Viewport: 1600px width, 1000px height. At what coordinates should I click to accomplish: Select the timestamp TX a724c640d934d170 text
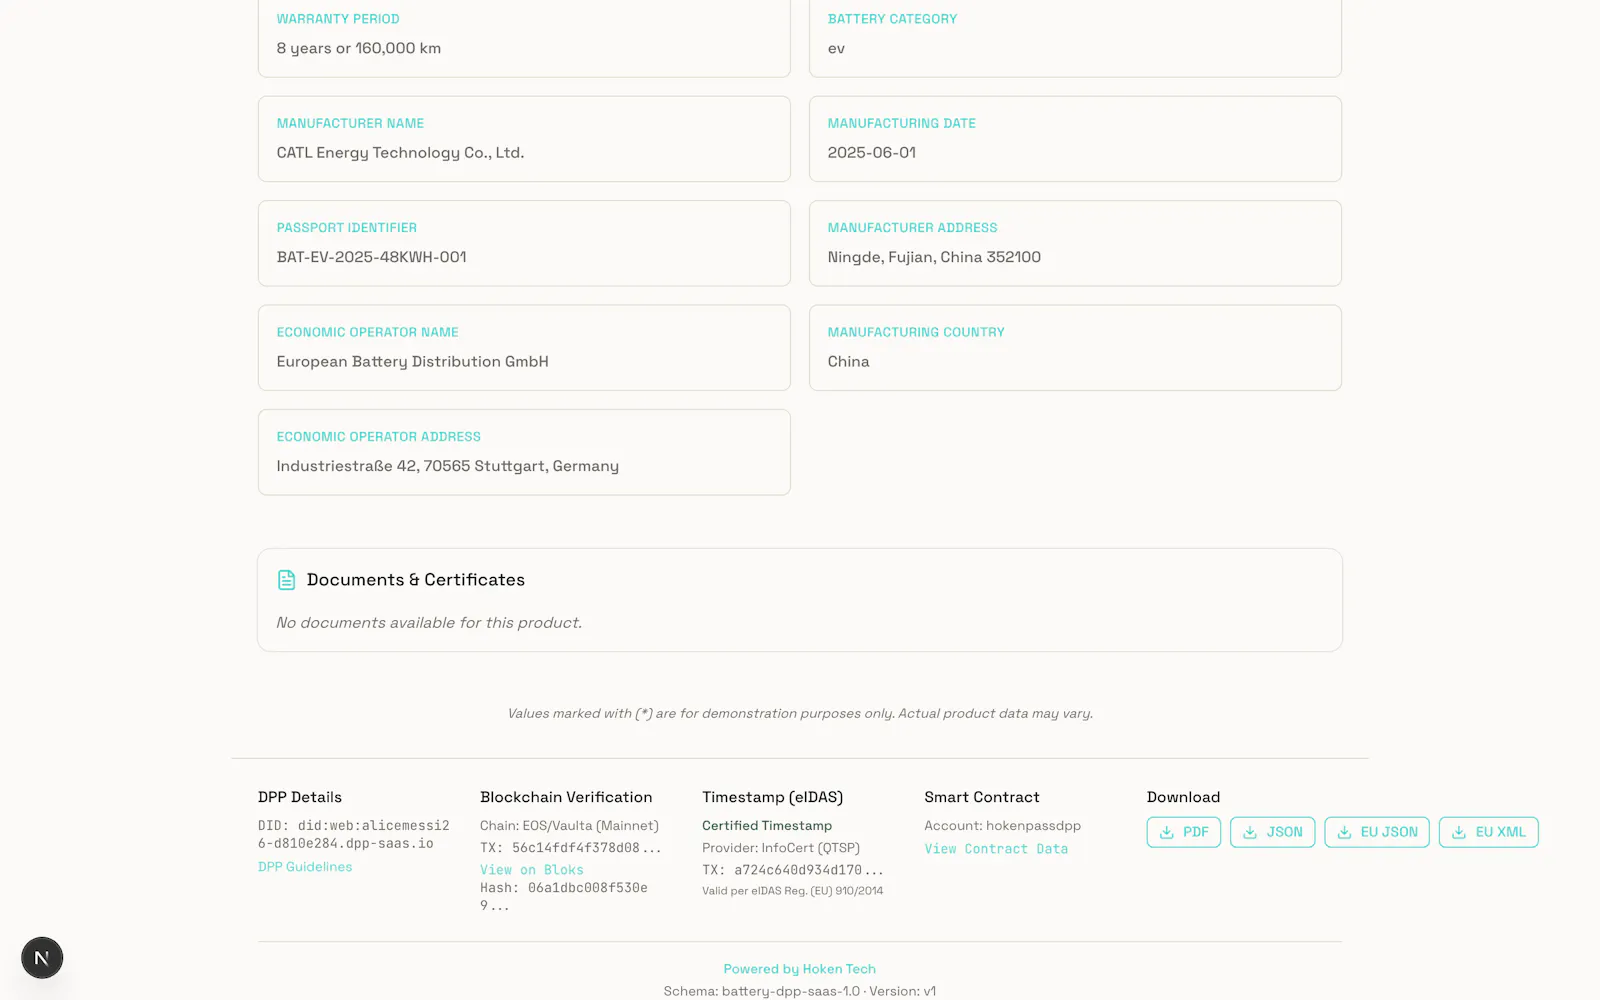[793, 870]
